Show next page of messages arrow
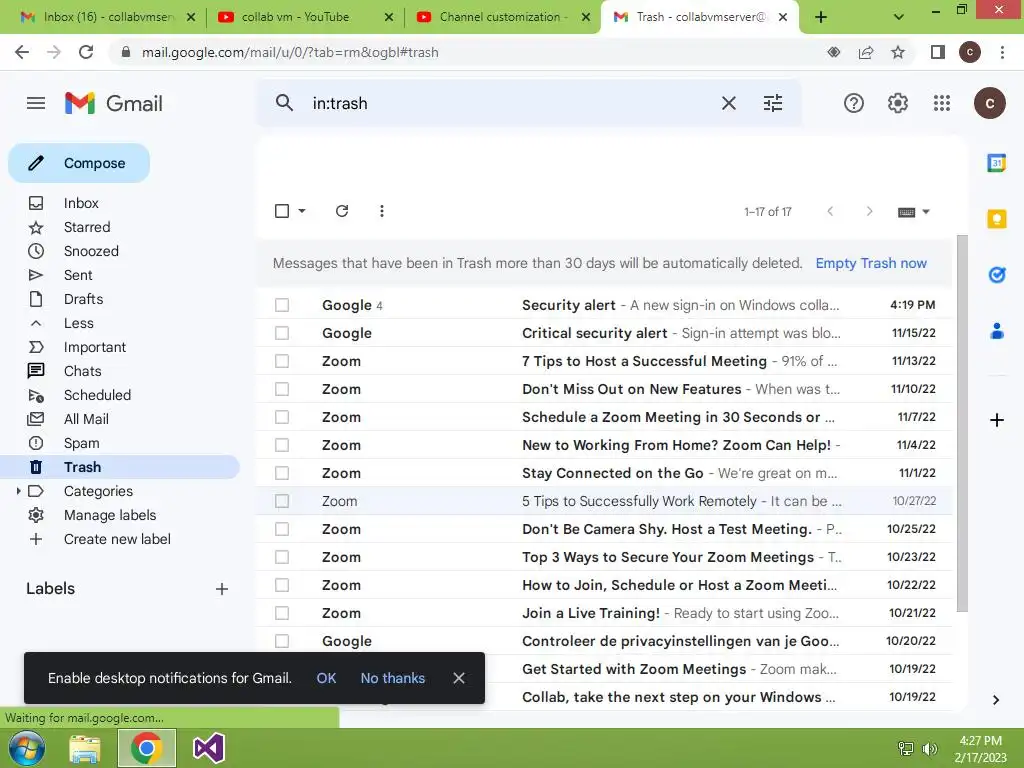 (x=869, y=211)
